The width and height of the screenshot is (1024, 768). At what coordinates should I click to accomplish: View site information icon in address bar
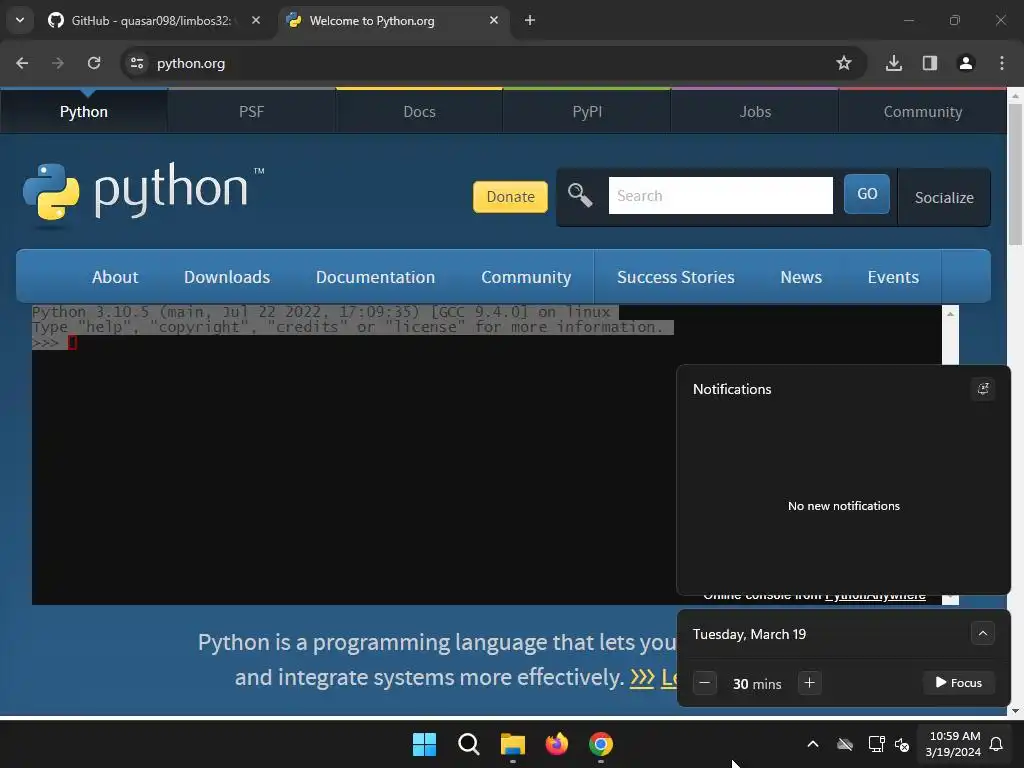point(137,63)
